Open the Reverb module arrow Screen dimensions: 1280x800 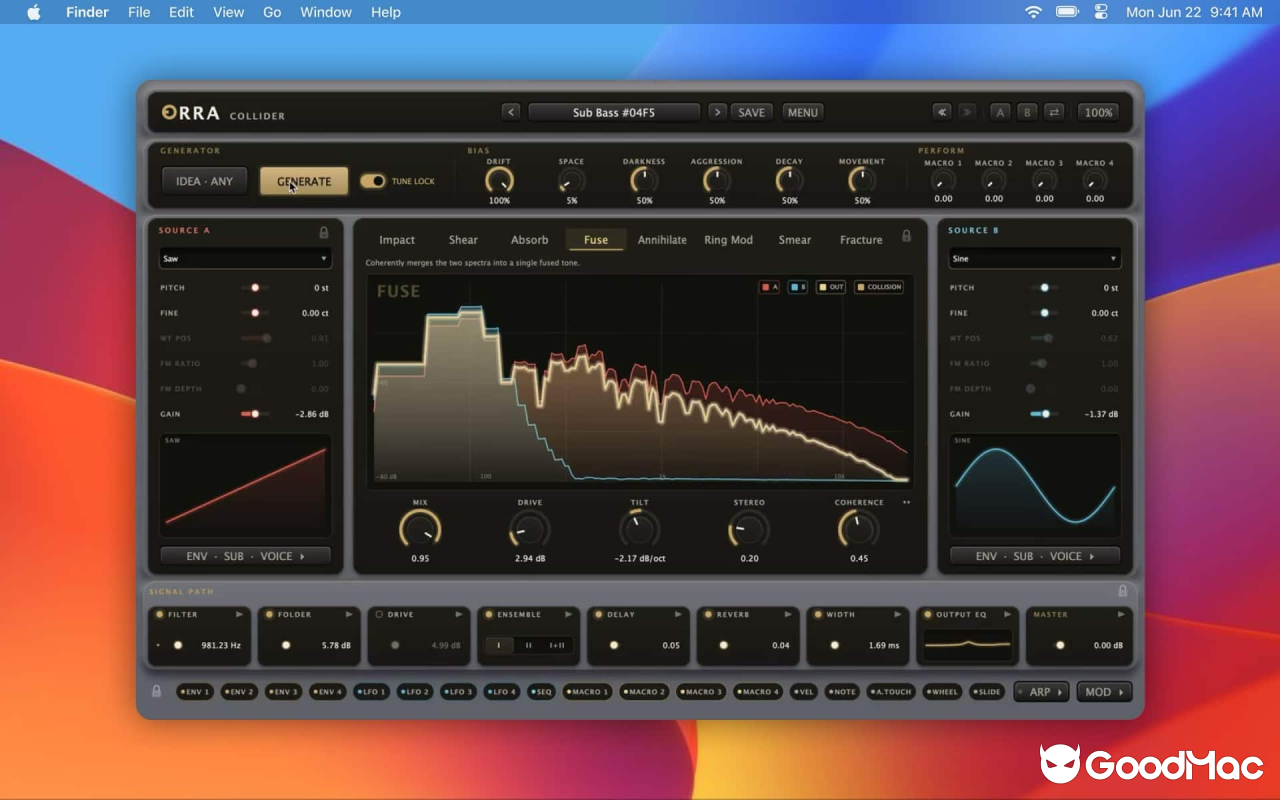coord(789,614)
